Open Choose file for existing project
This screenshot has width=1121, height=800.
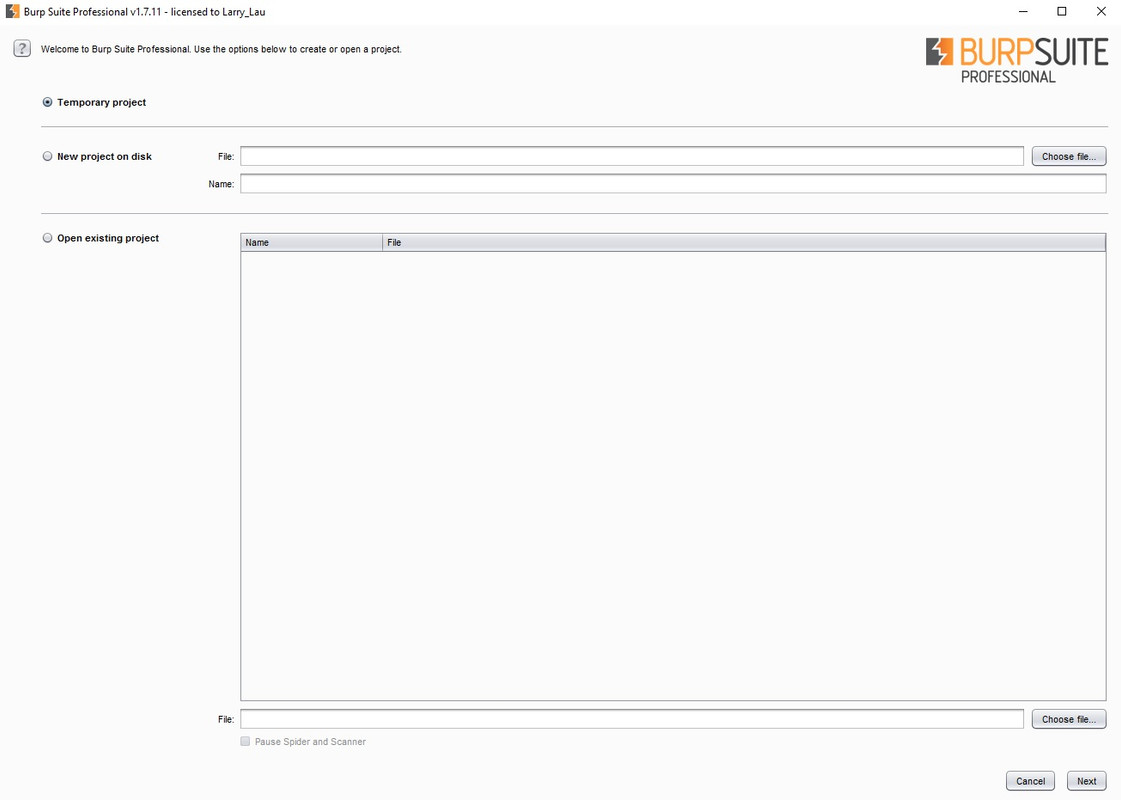[x=1069, y=719]
